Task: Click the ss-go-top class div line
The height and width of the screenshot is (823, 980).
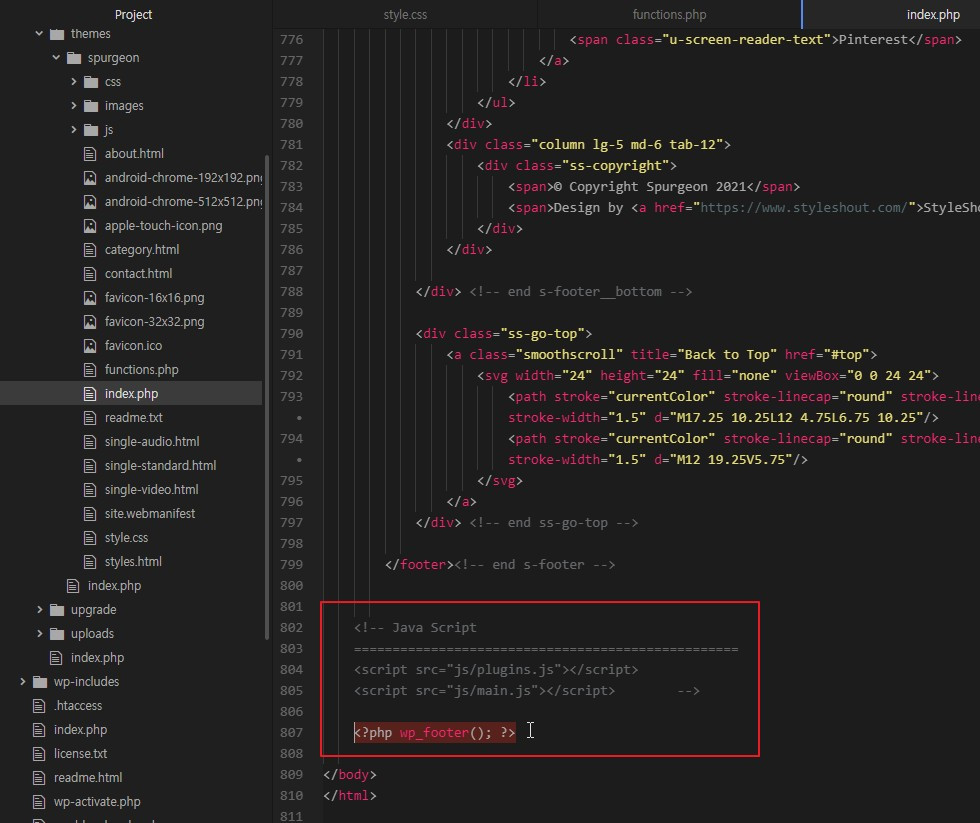Action: point(504,334)
